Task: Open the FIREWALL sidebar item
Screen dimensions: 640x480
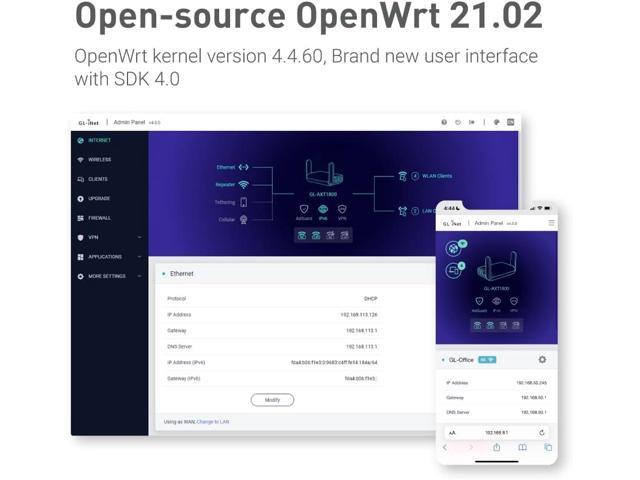Action: (x=99, y=218)
